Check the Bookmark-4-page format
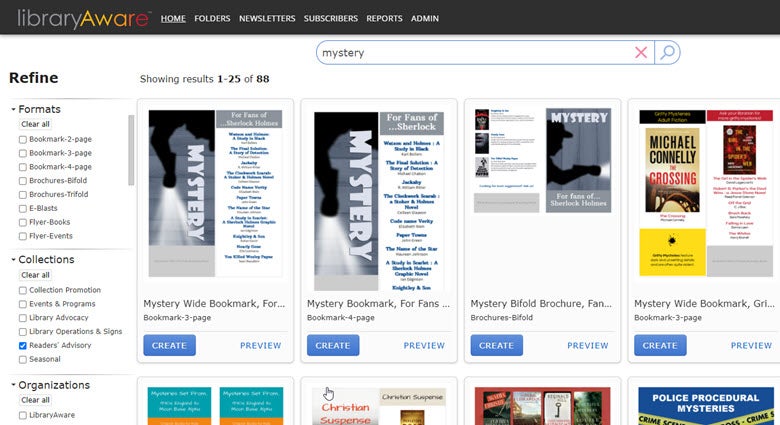The width and height of the screenshot is (780, 425). tap(23, 167)
